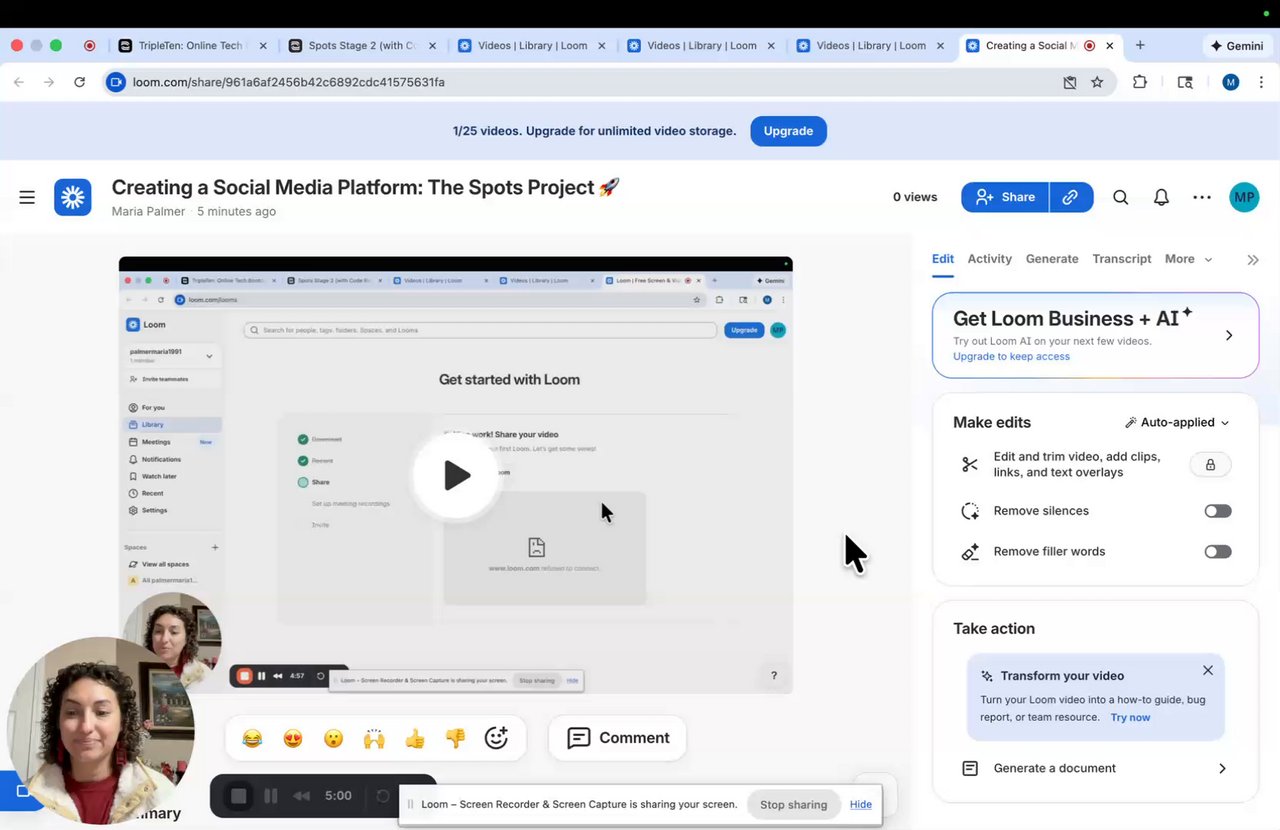The width and height of the screenshot is (1280, 830).
Task: Expand the More tab dropdown
Action: pyautogui.click(x=1188, y=259)
